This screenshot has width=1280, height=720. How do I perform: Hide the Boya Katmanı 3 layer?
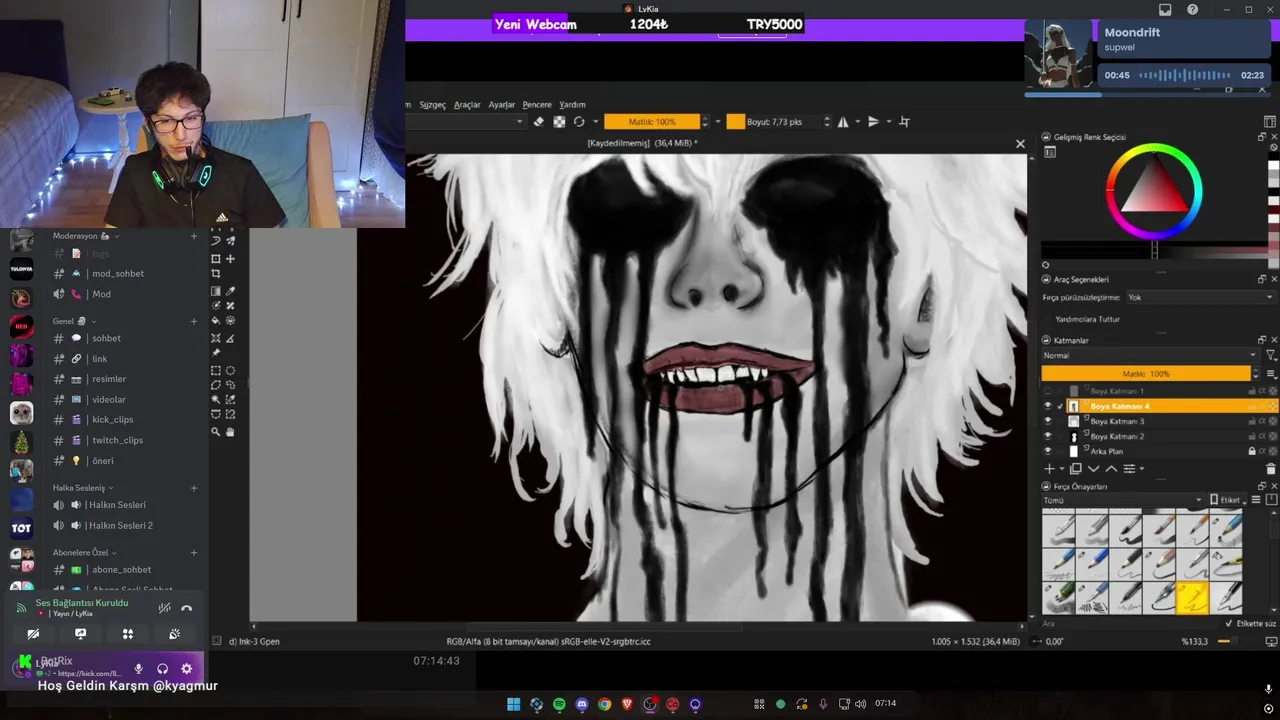tap(1048, 421)
